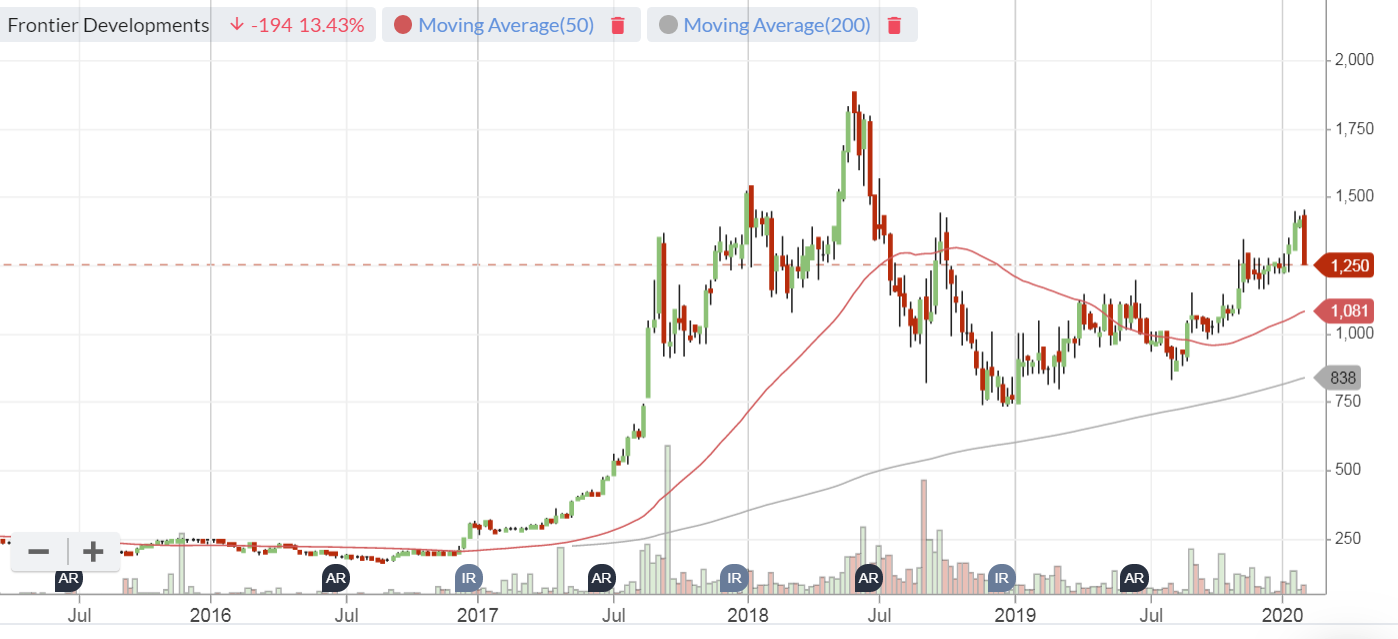Click the 2020 year axis label

[x=1282, y=613]
